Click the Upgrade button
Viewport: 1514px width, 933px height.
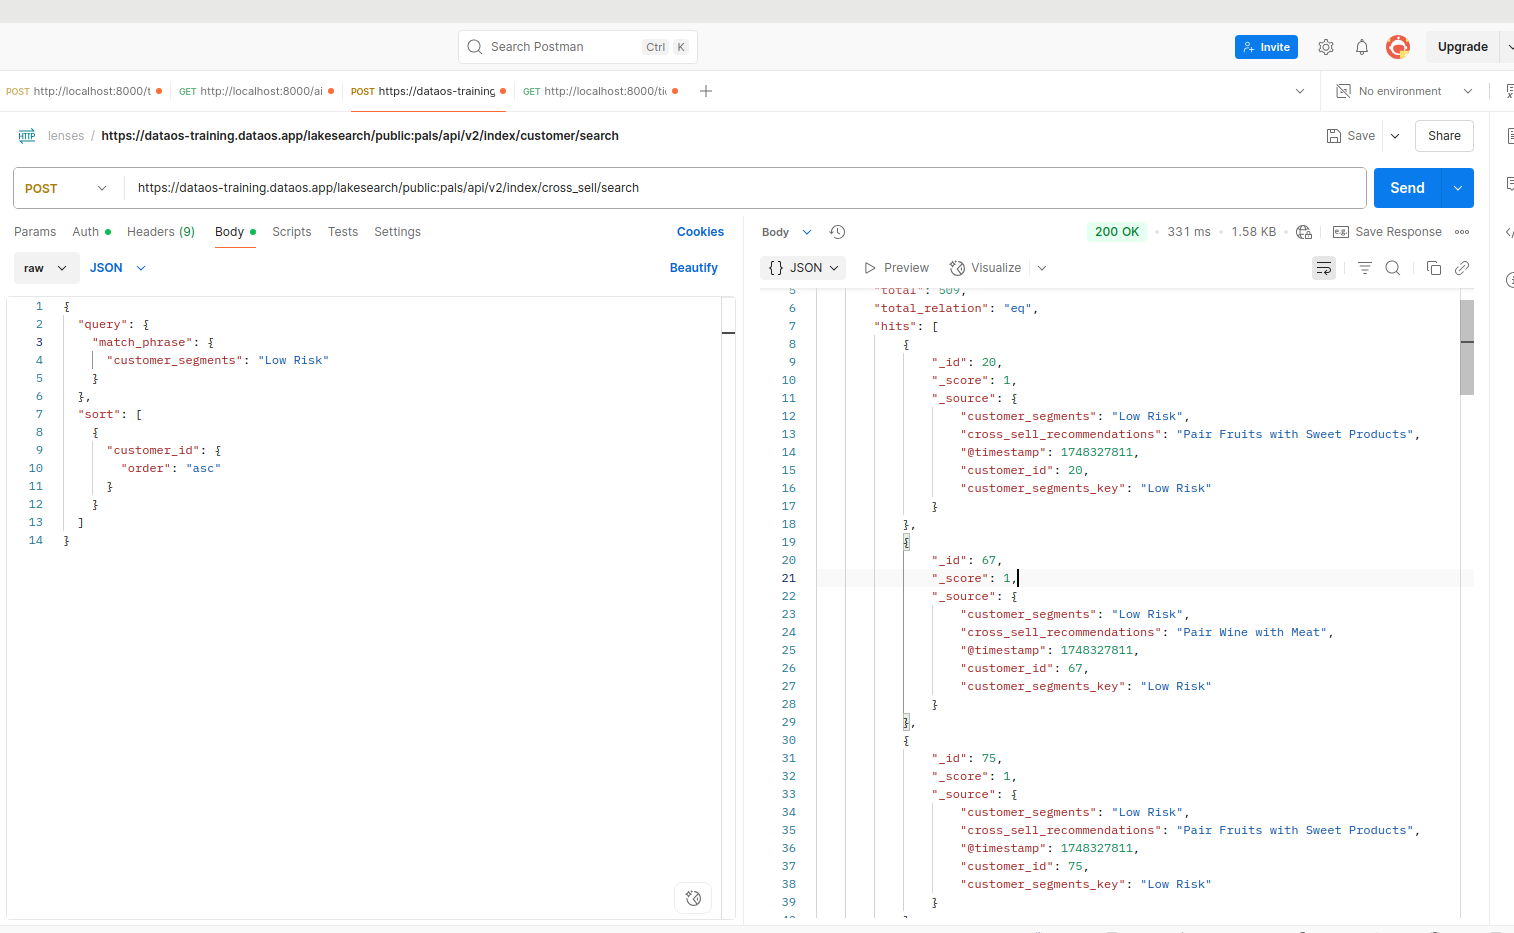coord(1462,47)
